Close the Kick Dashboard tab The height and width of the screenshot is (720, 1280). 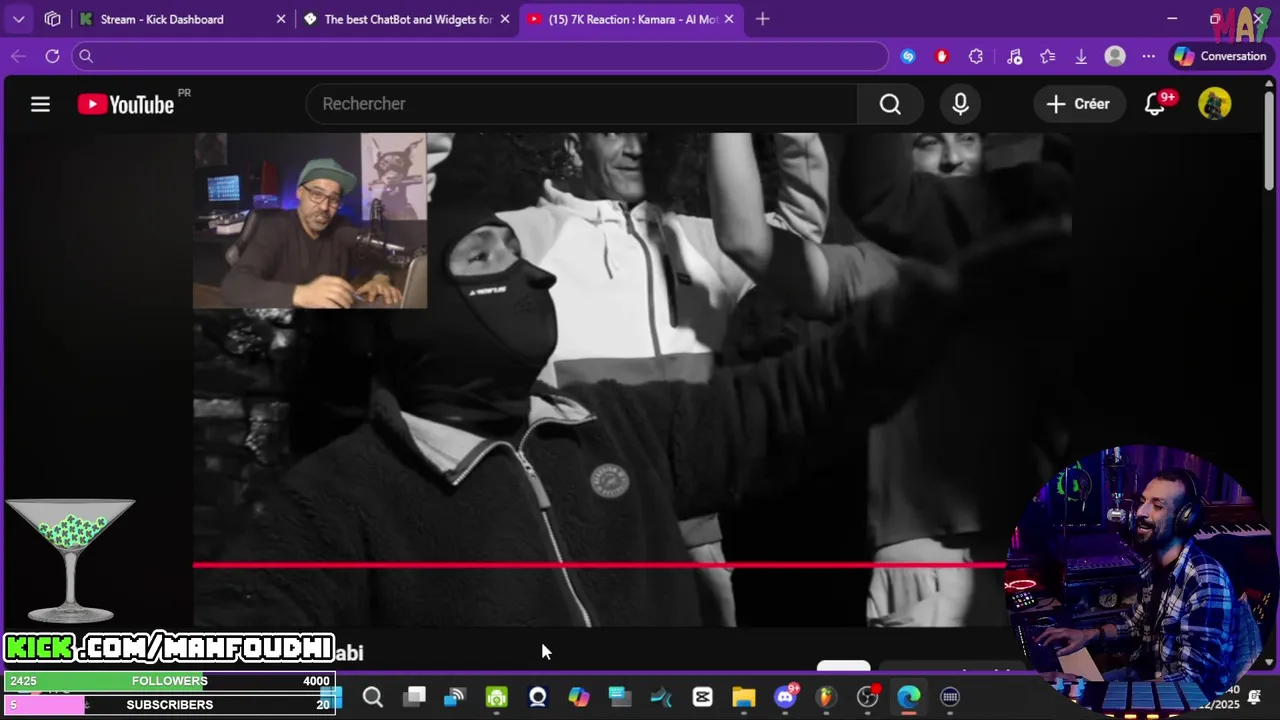[x=281, y=19]
